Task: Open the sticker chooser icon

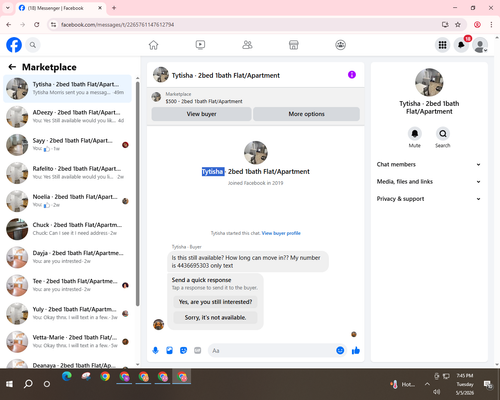Action: click(183, 350)
